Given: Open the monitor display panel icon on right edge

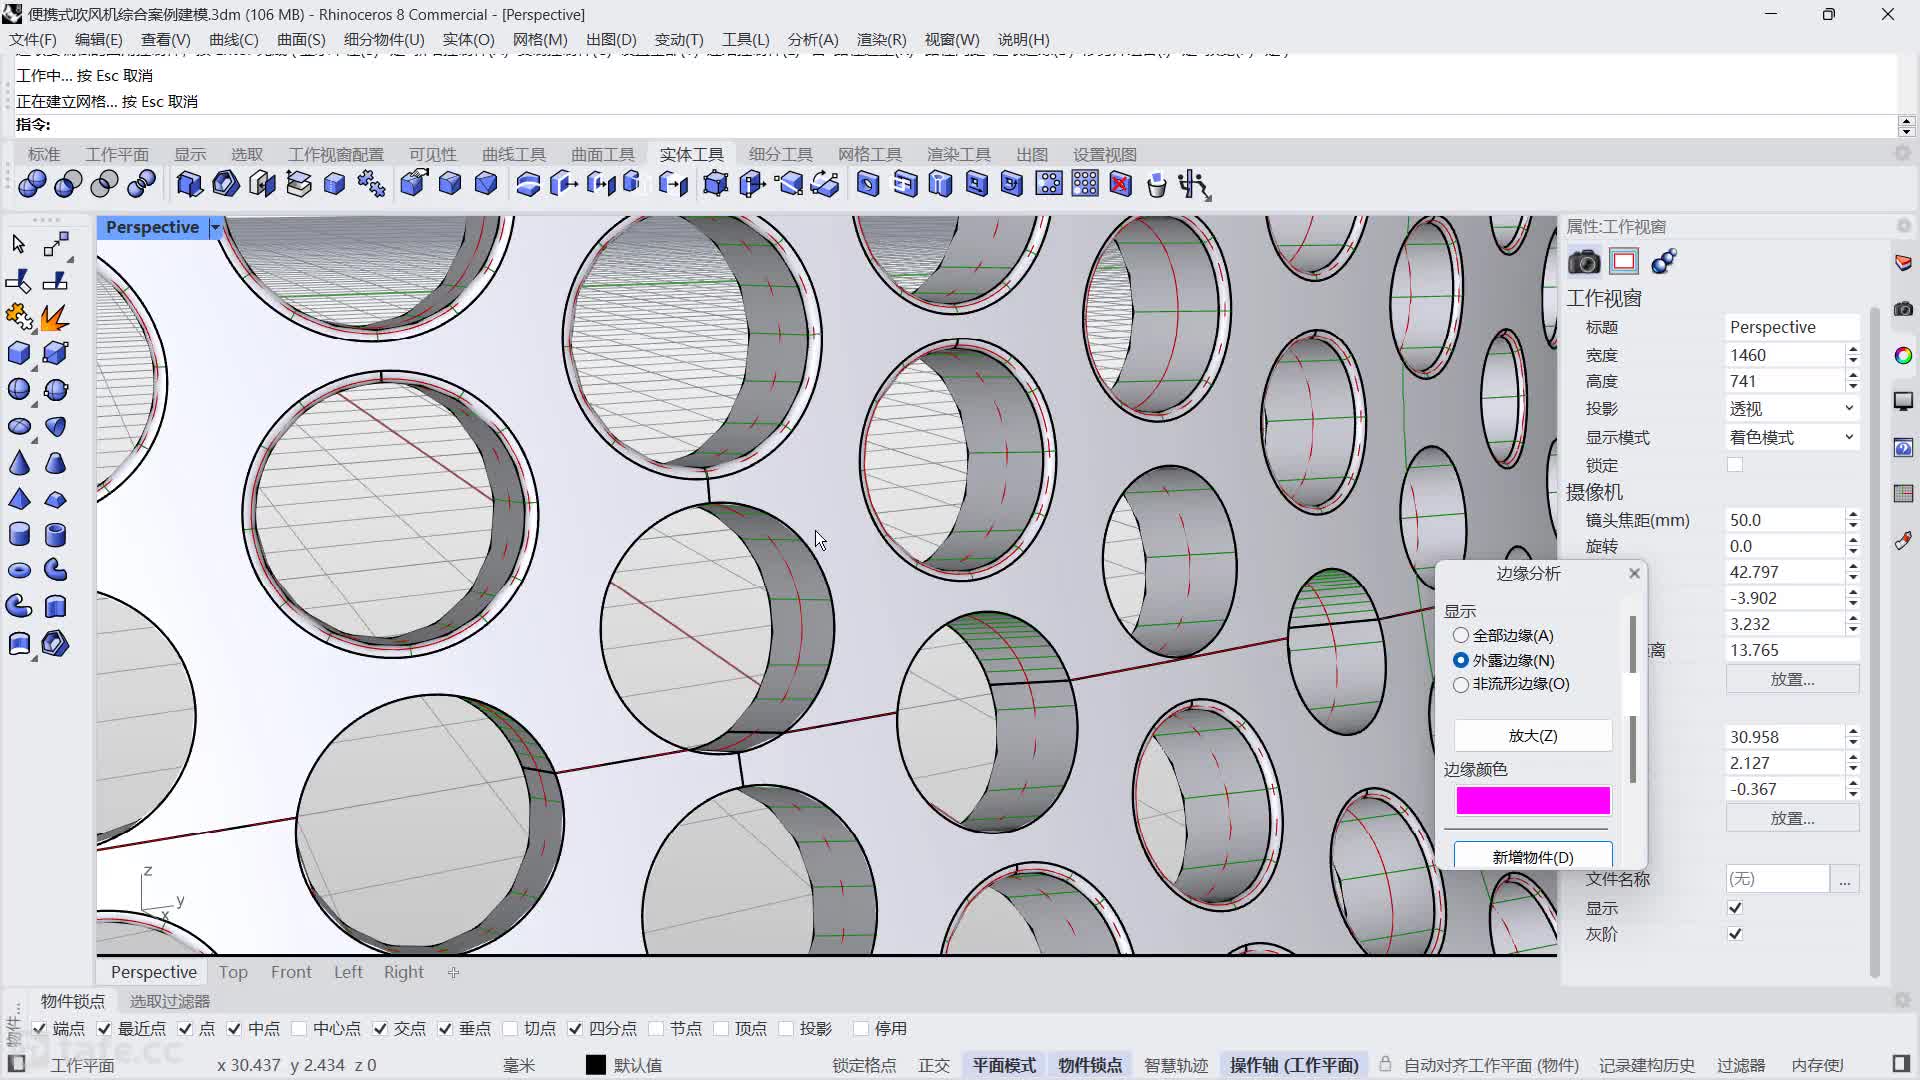Looking at the screenshot, I should pos(1903,401).
